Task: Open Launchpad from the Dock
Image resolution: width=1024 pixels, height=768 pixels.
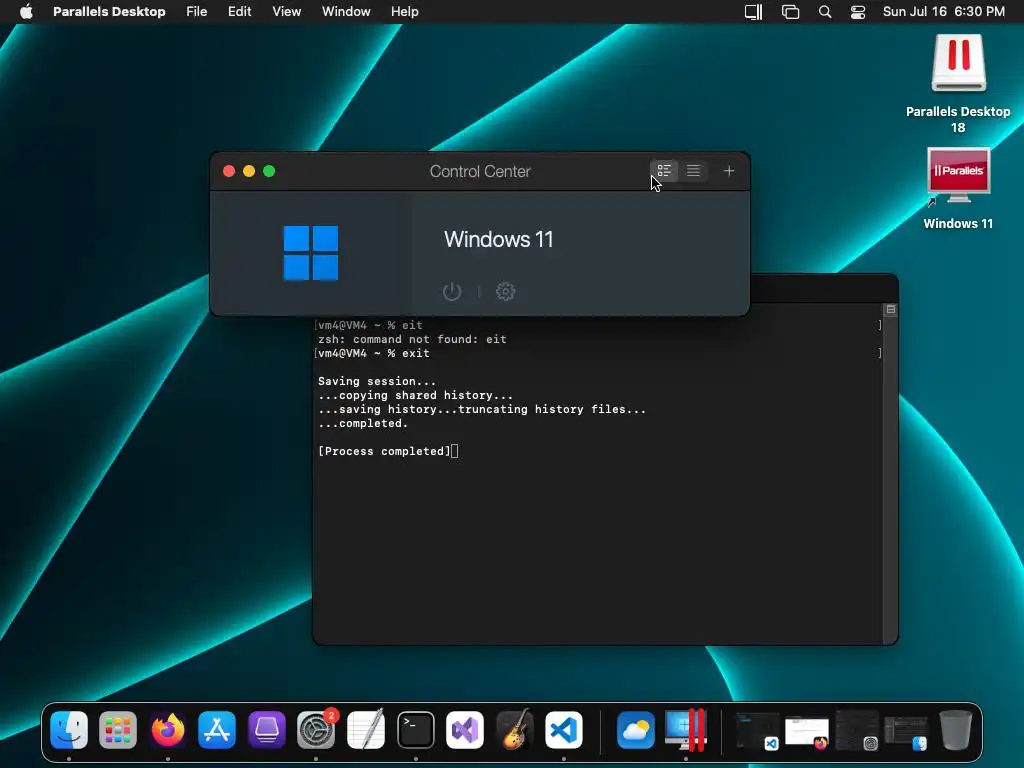Action: pyautogui.click(x=118, y=729)
